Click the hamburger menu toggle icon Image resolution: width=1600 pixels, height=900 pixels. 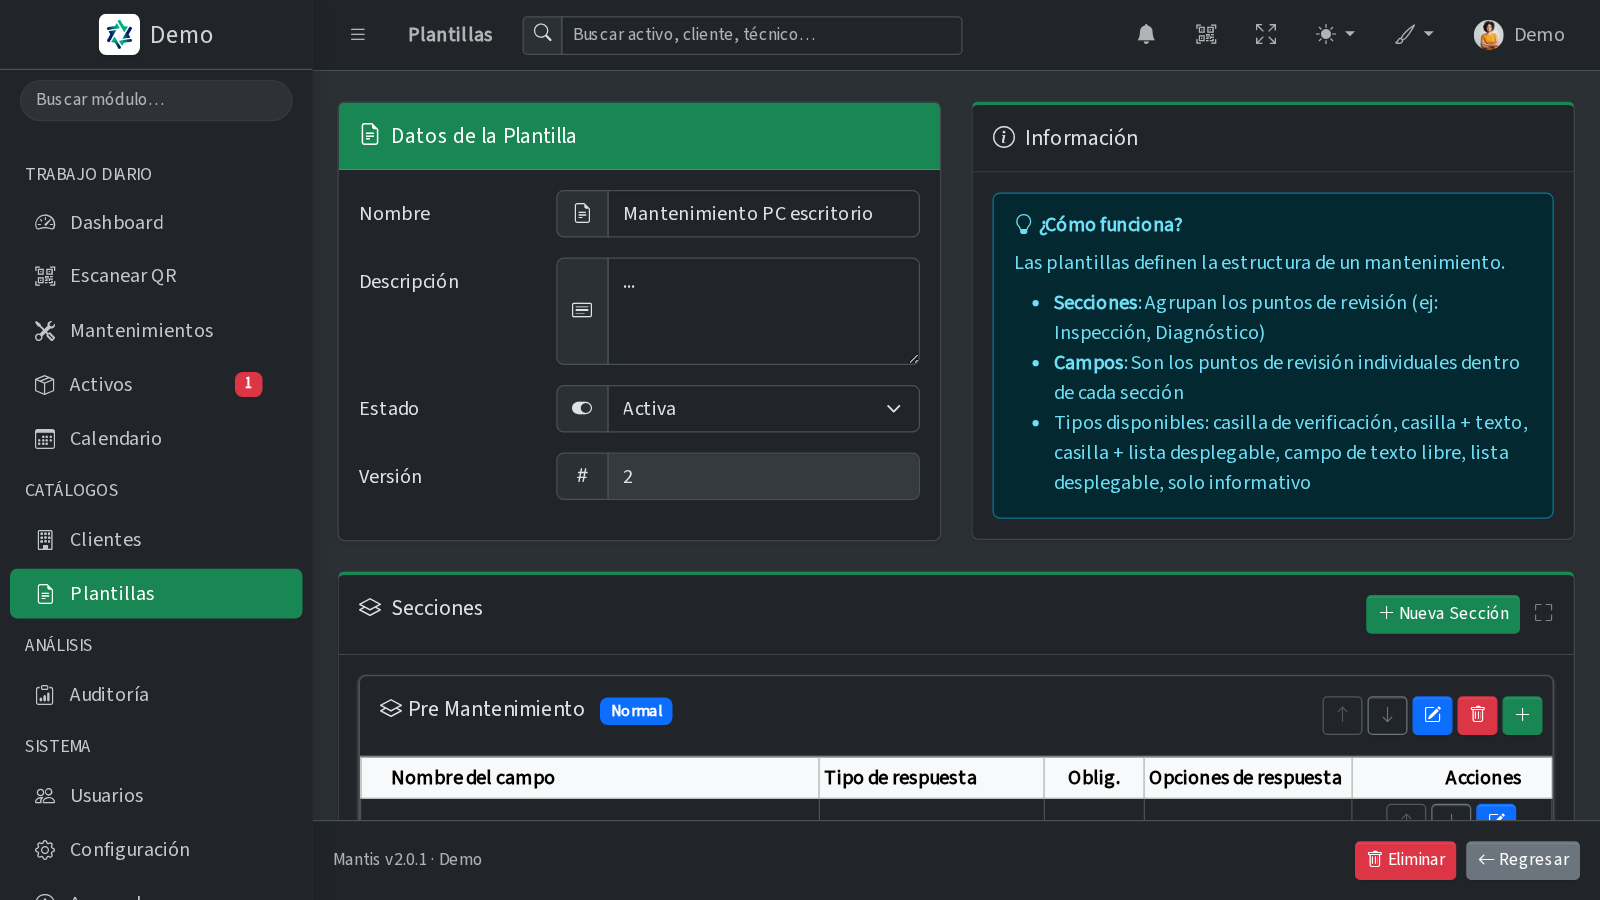[358, 34]
